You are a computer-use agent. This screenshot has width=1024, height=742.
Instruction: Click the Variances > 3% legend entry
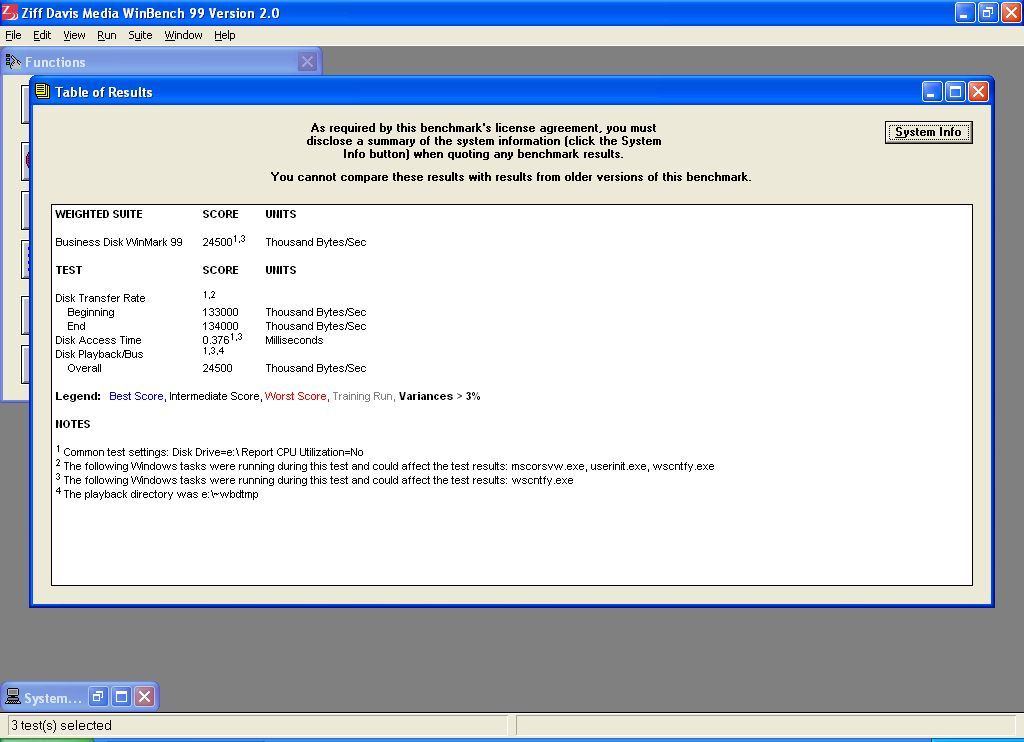tap(440, 396)
